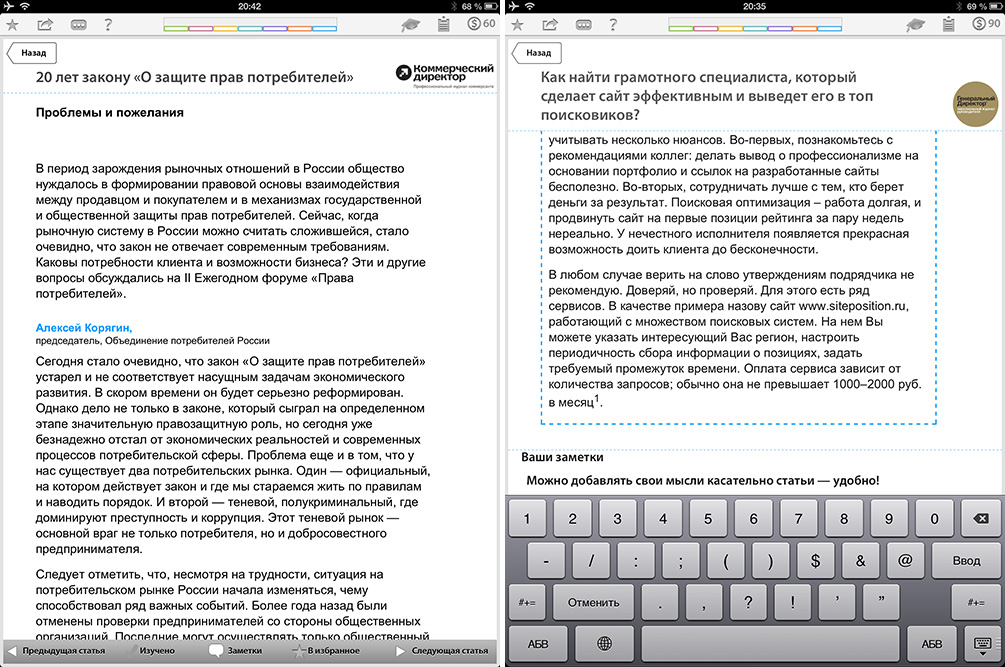
Task: Tap the share icon in right screen toolbar
Action: (x=550, y=25)
